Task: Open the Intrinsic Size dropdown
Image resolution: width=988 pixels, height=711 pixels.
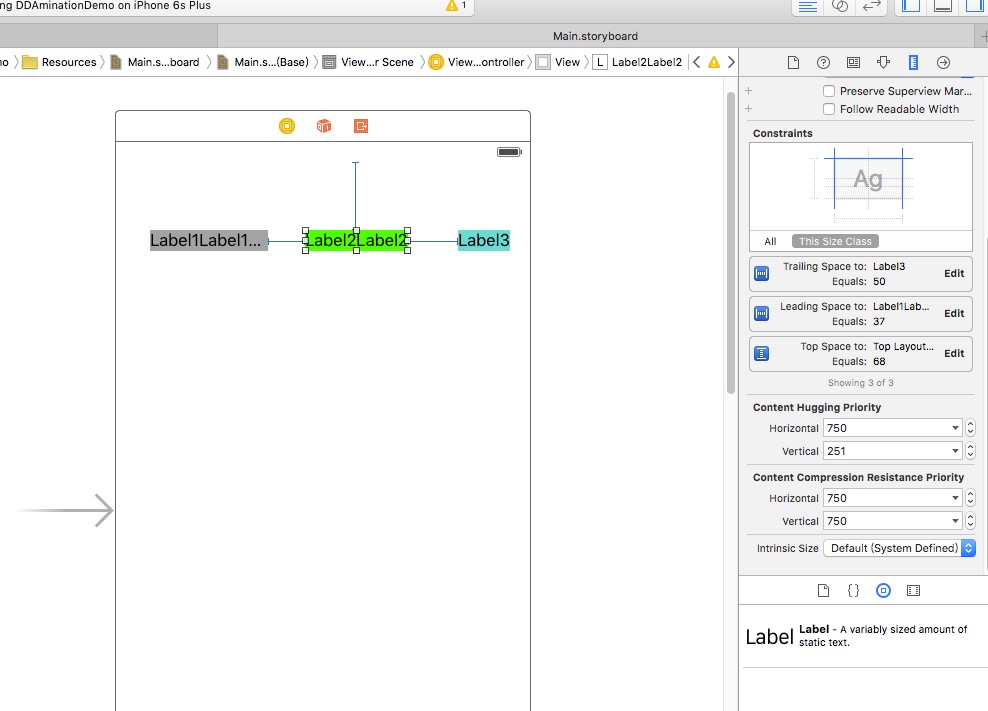Action: (898, 548)
